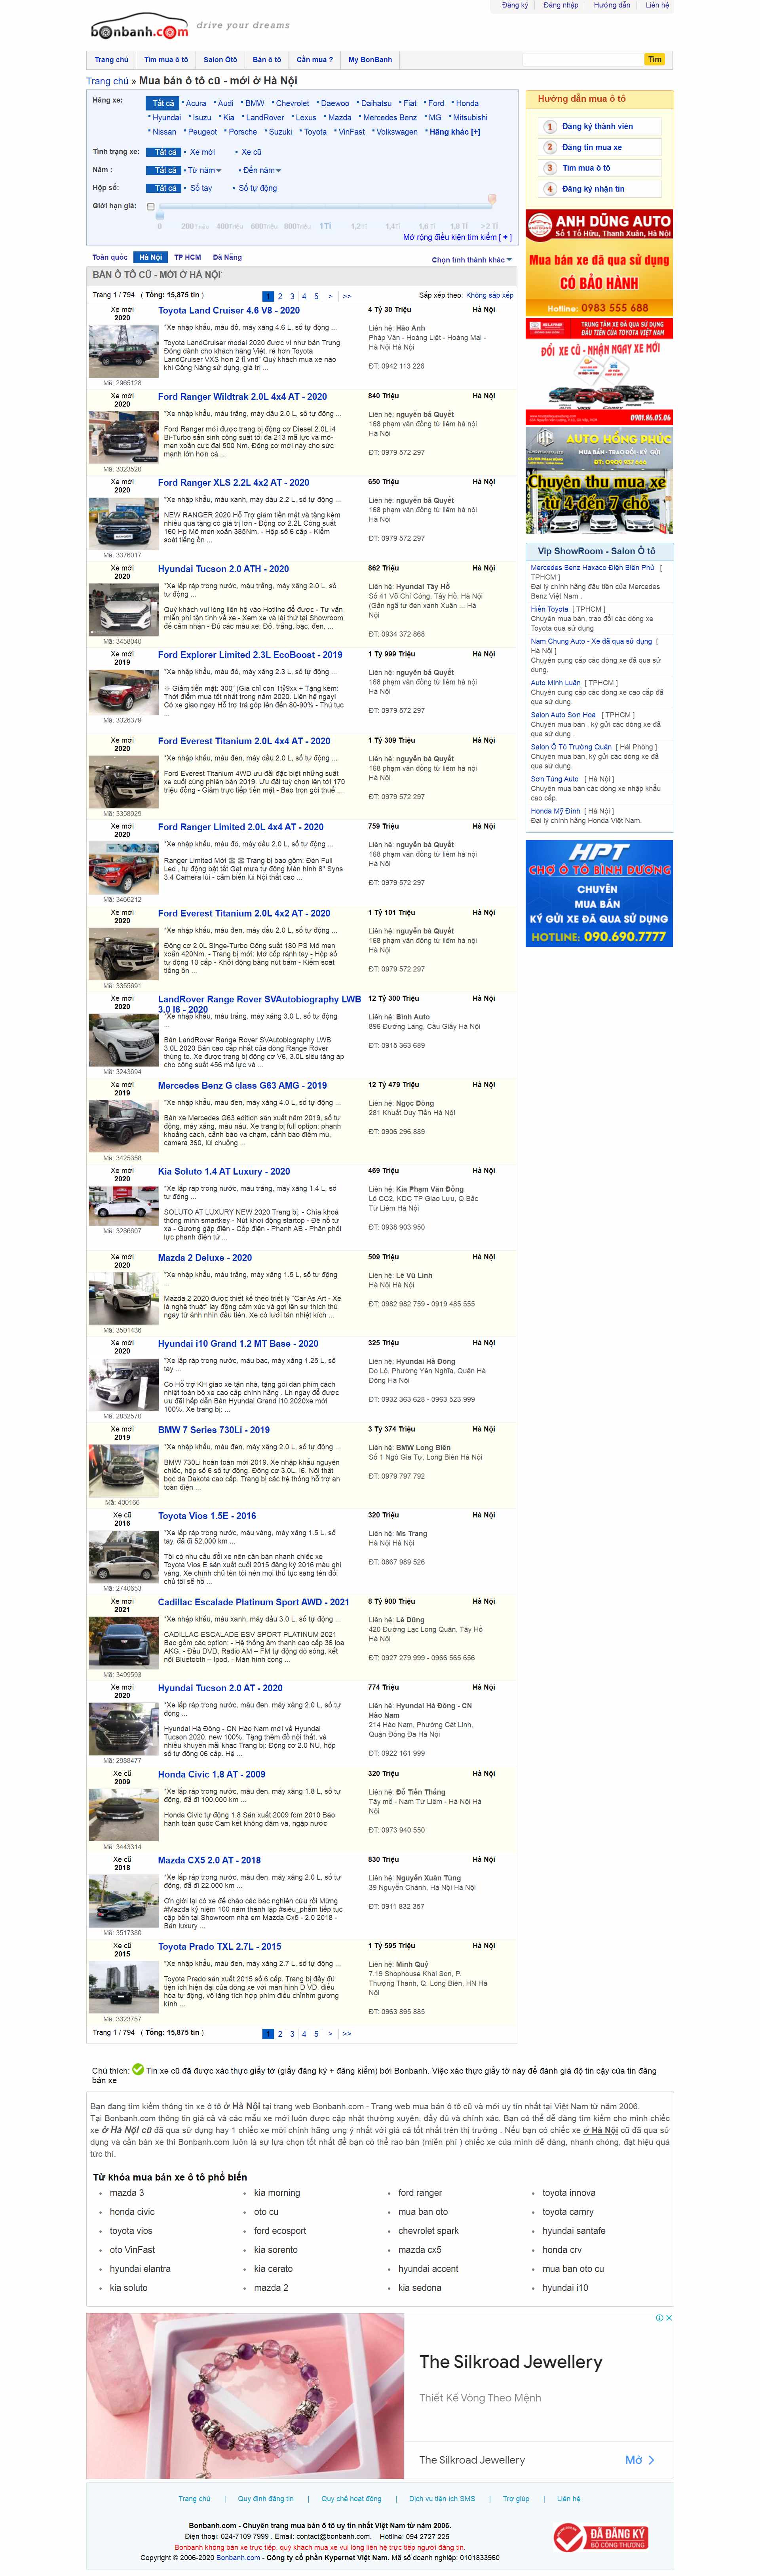Click the last page double-arrow in pagination
The image size is (760, 2576).
click(347, 296)
